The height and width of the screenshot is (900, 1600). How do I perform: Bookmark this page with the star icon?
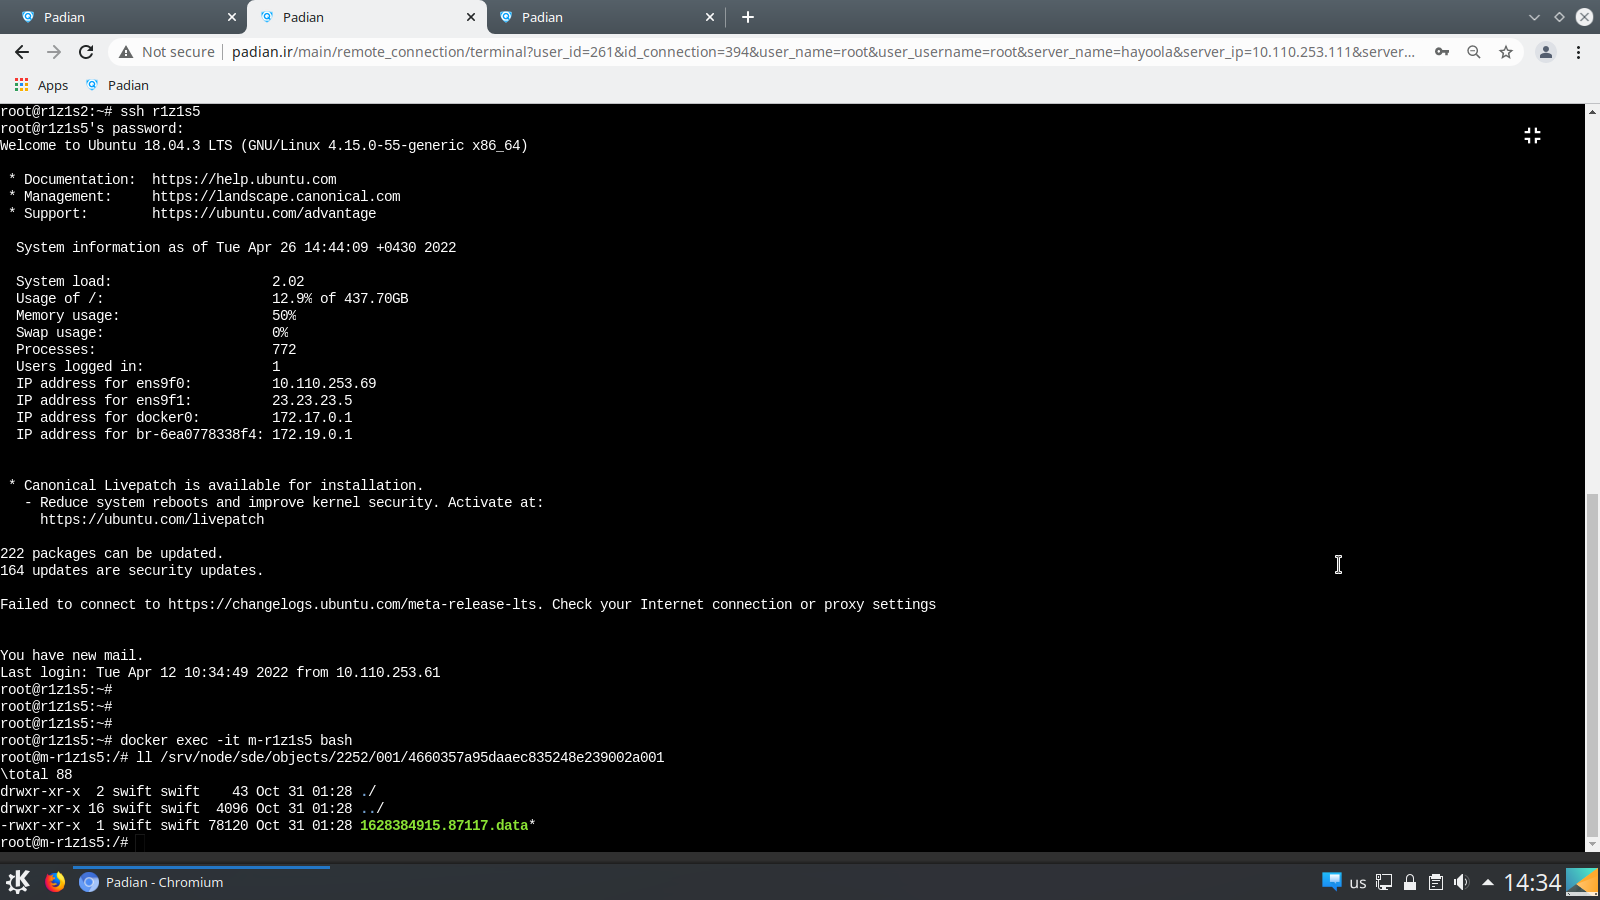pos(1506,52)
